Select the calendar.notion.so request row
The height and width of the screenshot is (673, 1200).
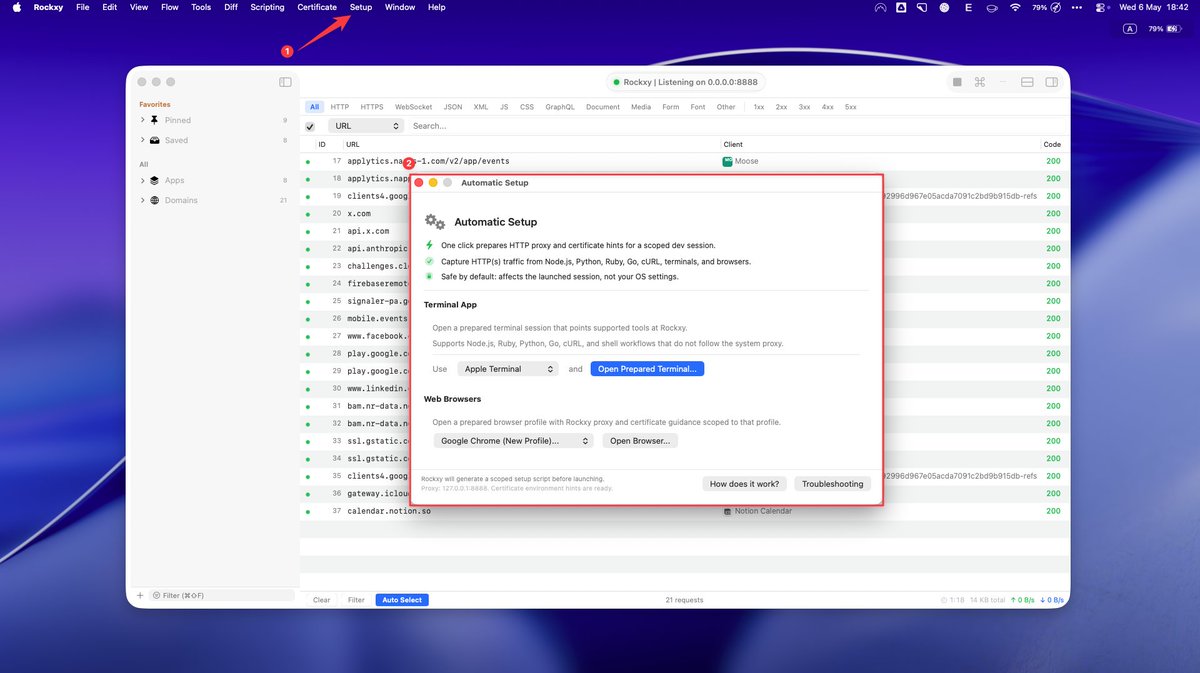click(x=685, y=511)
